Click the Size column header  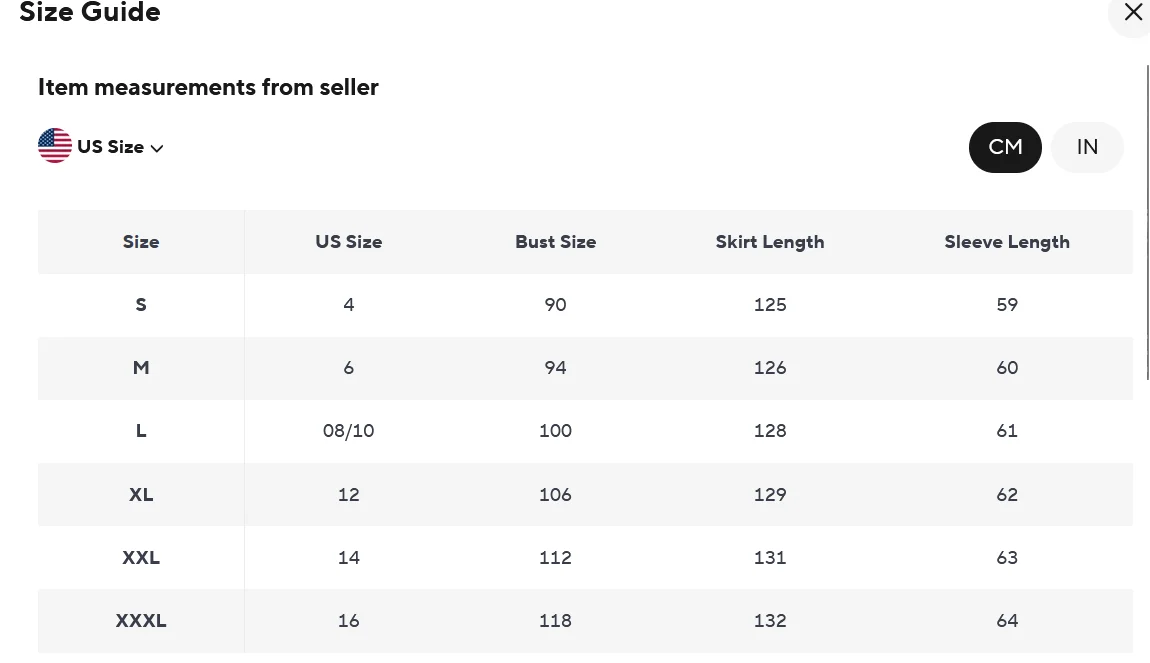pos(141,242)
